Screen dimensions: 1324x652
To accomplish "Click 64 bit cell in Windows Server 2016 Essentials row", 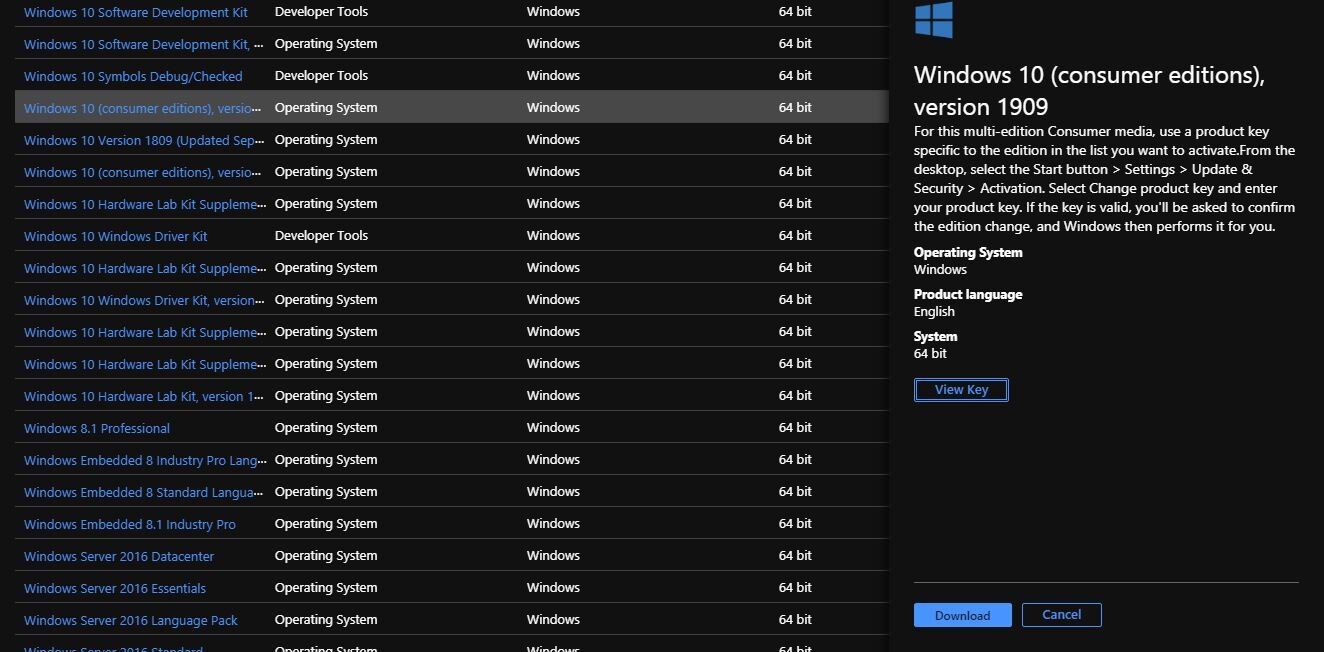I will click(795, 587).
